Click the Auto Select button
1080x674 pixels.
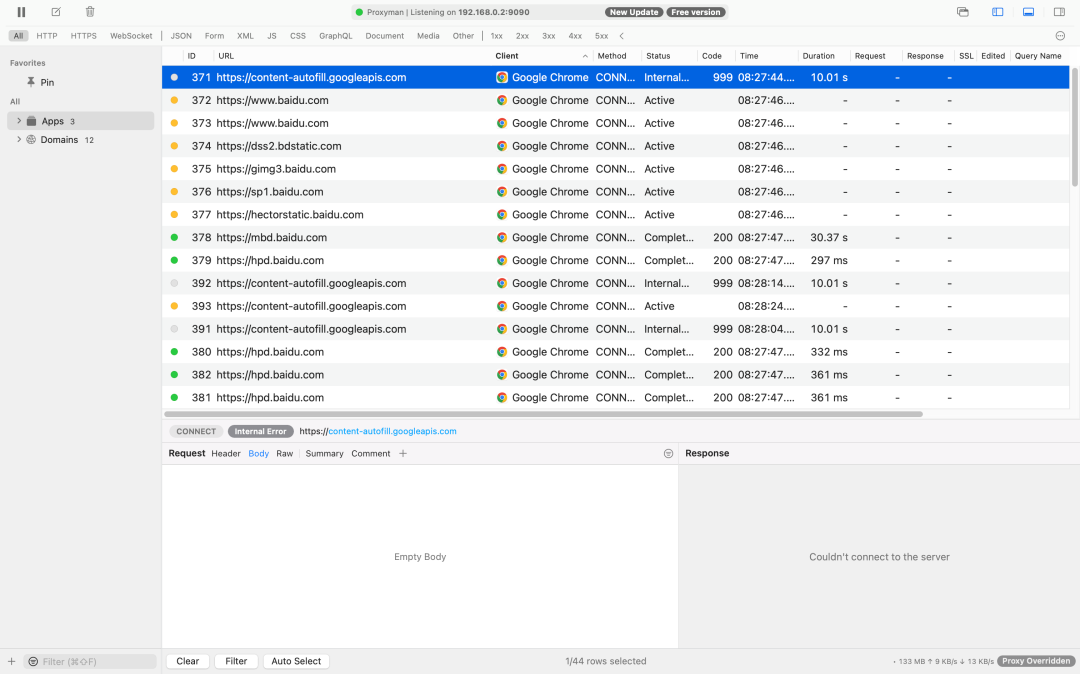tap(296, 661)
